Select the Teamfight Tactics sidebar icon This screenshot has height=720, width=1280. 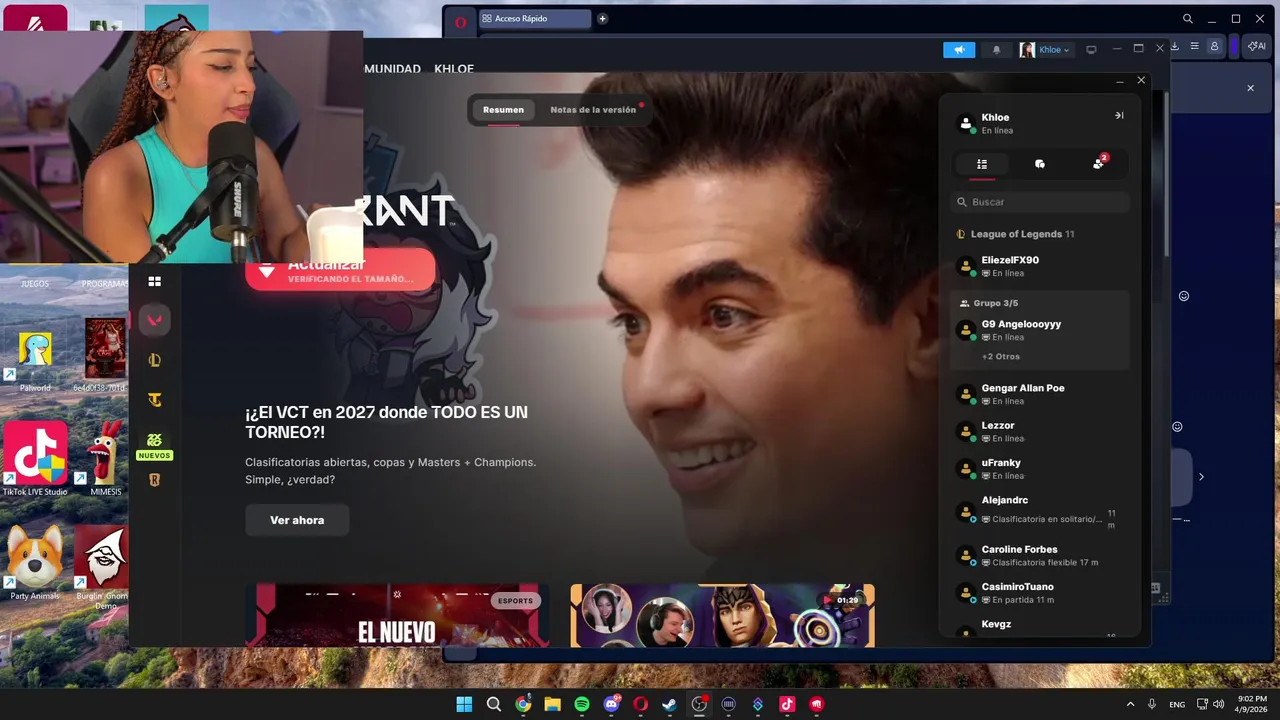coord(154,400)
